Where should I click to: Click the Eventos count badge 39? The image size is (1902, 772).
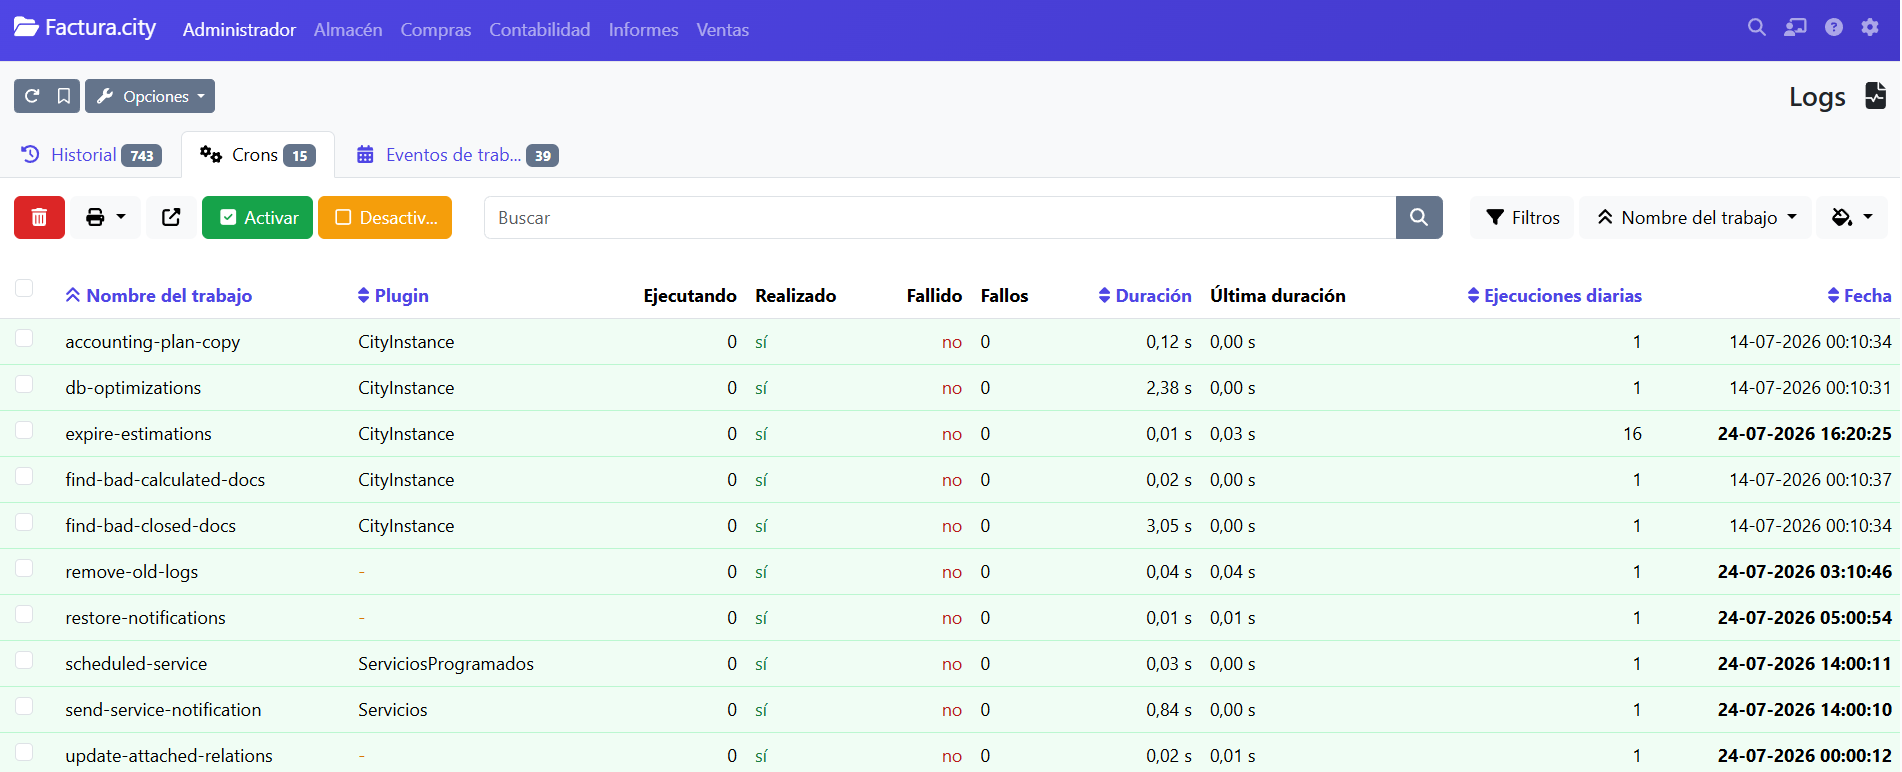(x=543, y=156)
